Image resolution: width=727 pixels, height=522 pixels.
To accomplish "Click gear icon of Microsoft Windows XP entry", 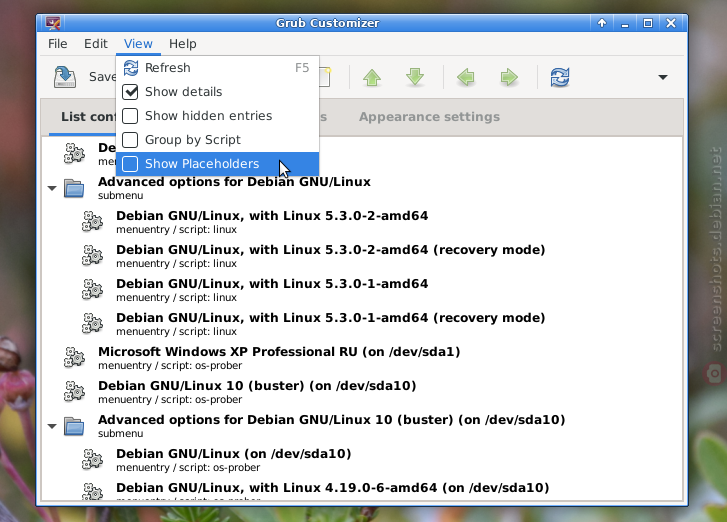I will click(74, 357).
